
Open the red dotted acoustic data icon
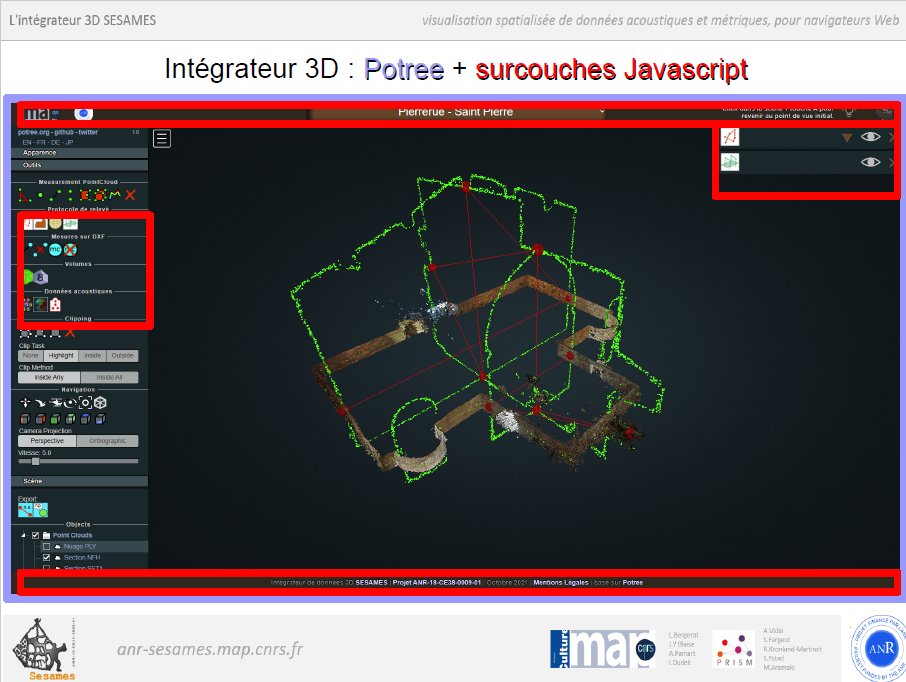point(55,305)
